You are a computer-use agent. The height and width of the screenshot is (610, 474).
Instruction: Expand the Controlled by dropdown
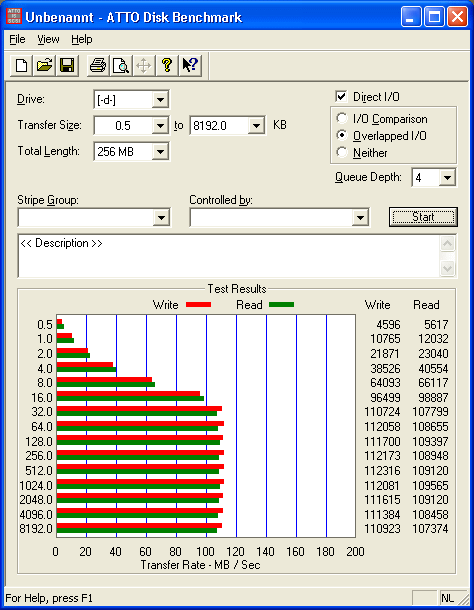pyautogui.click(x=360, y=217)
